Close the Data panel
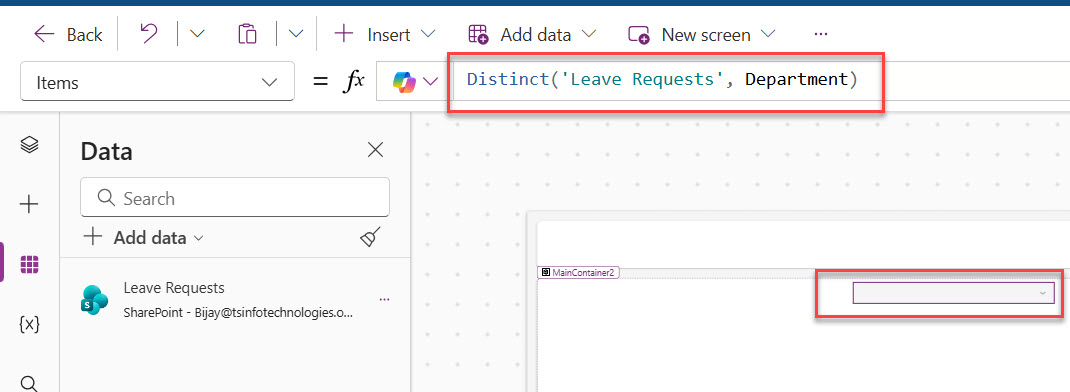1070x392 pixels. point(375,150)
